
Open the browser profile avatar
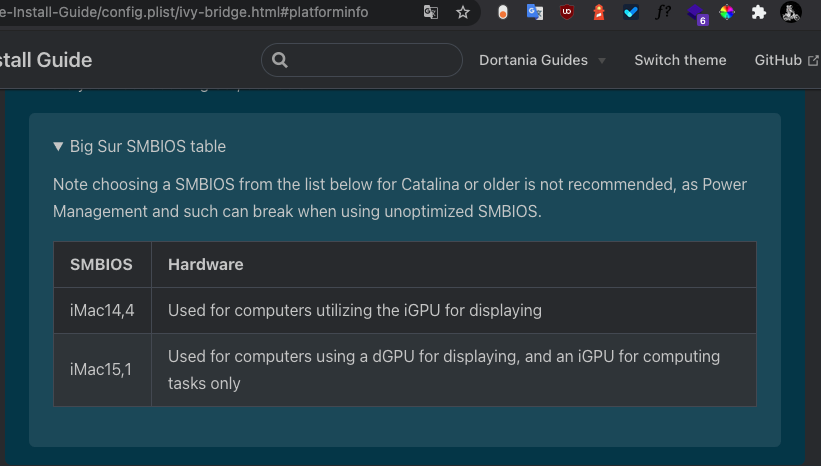[791, 13]
